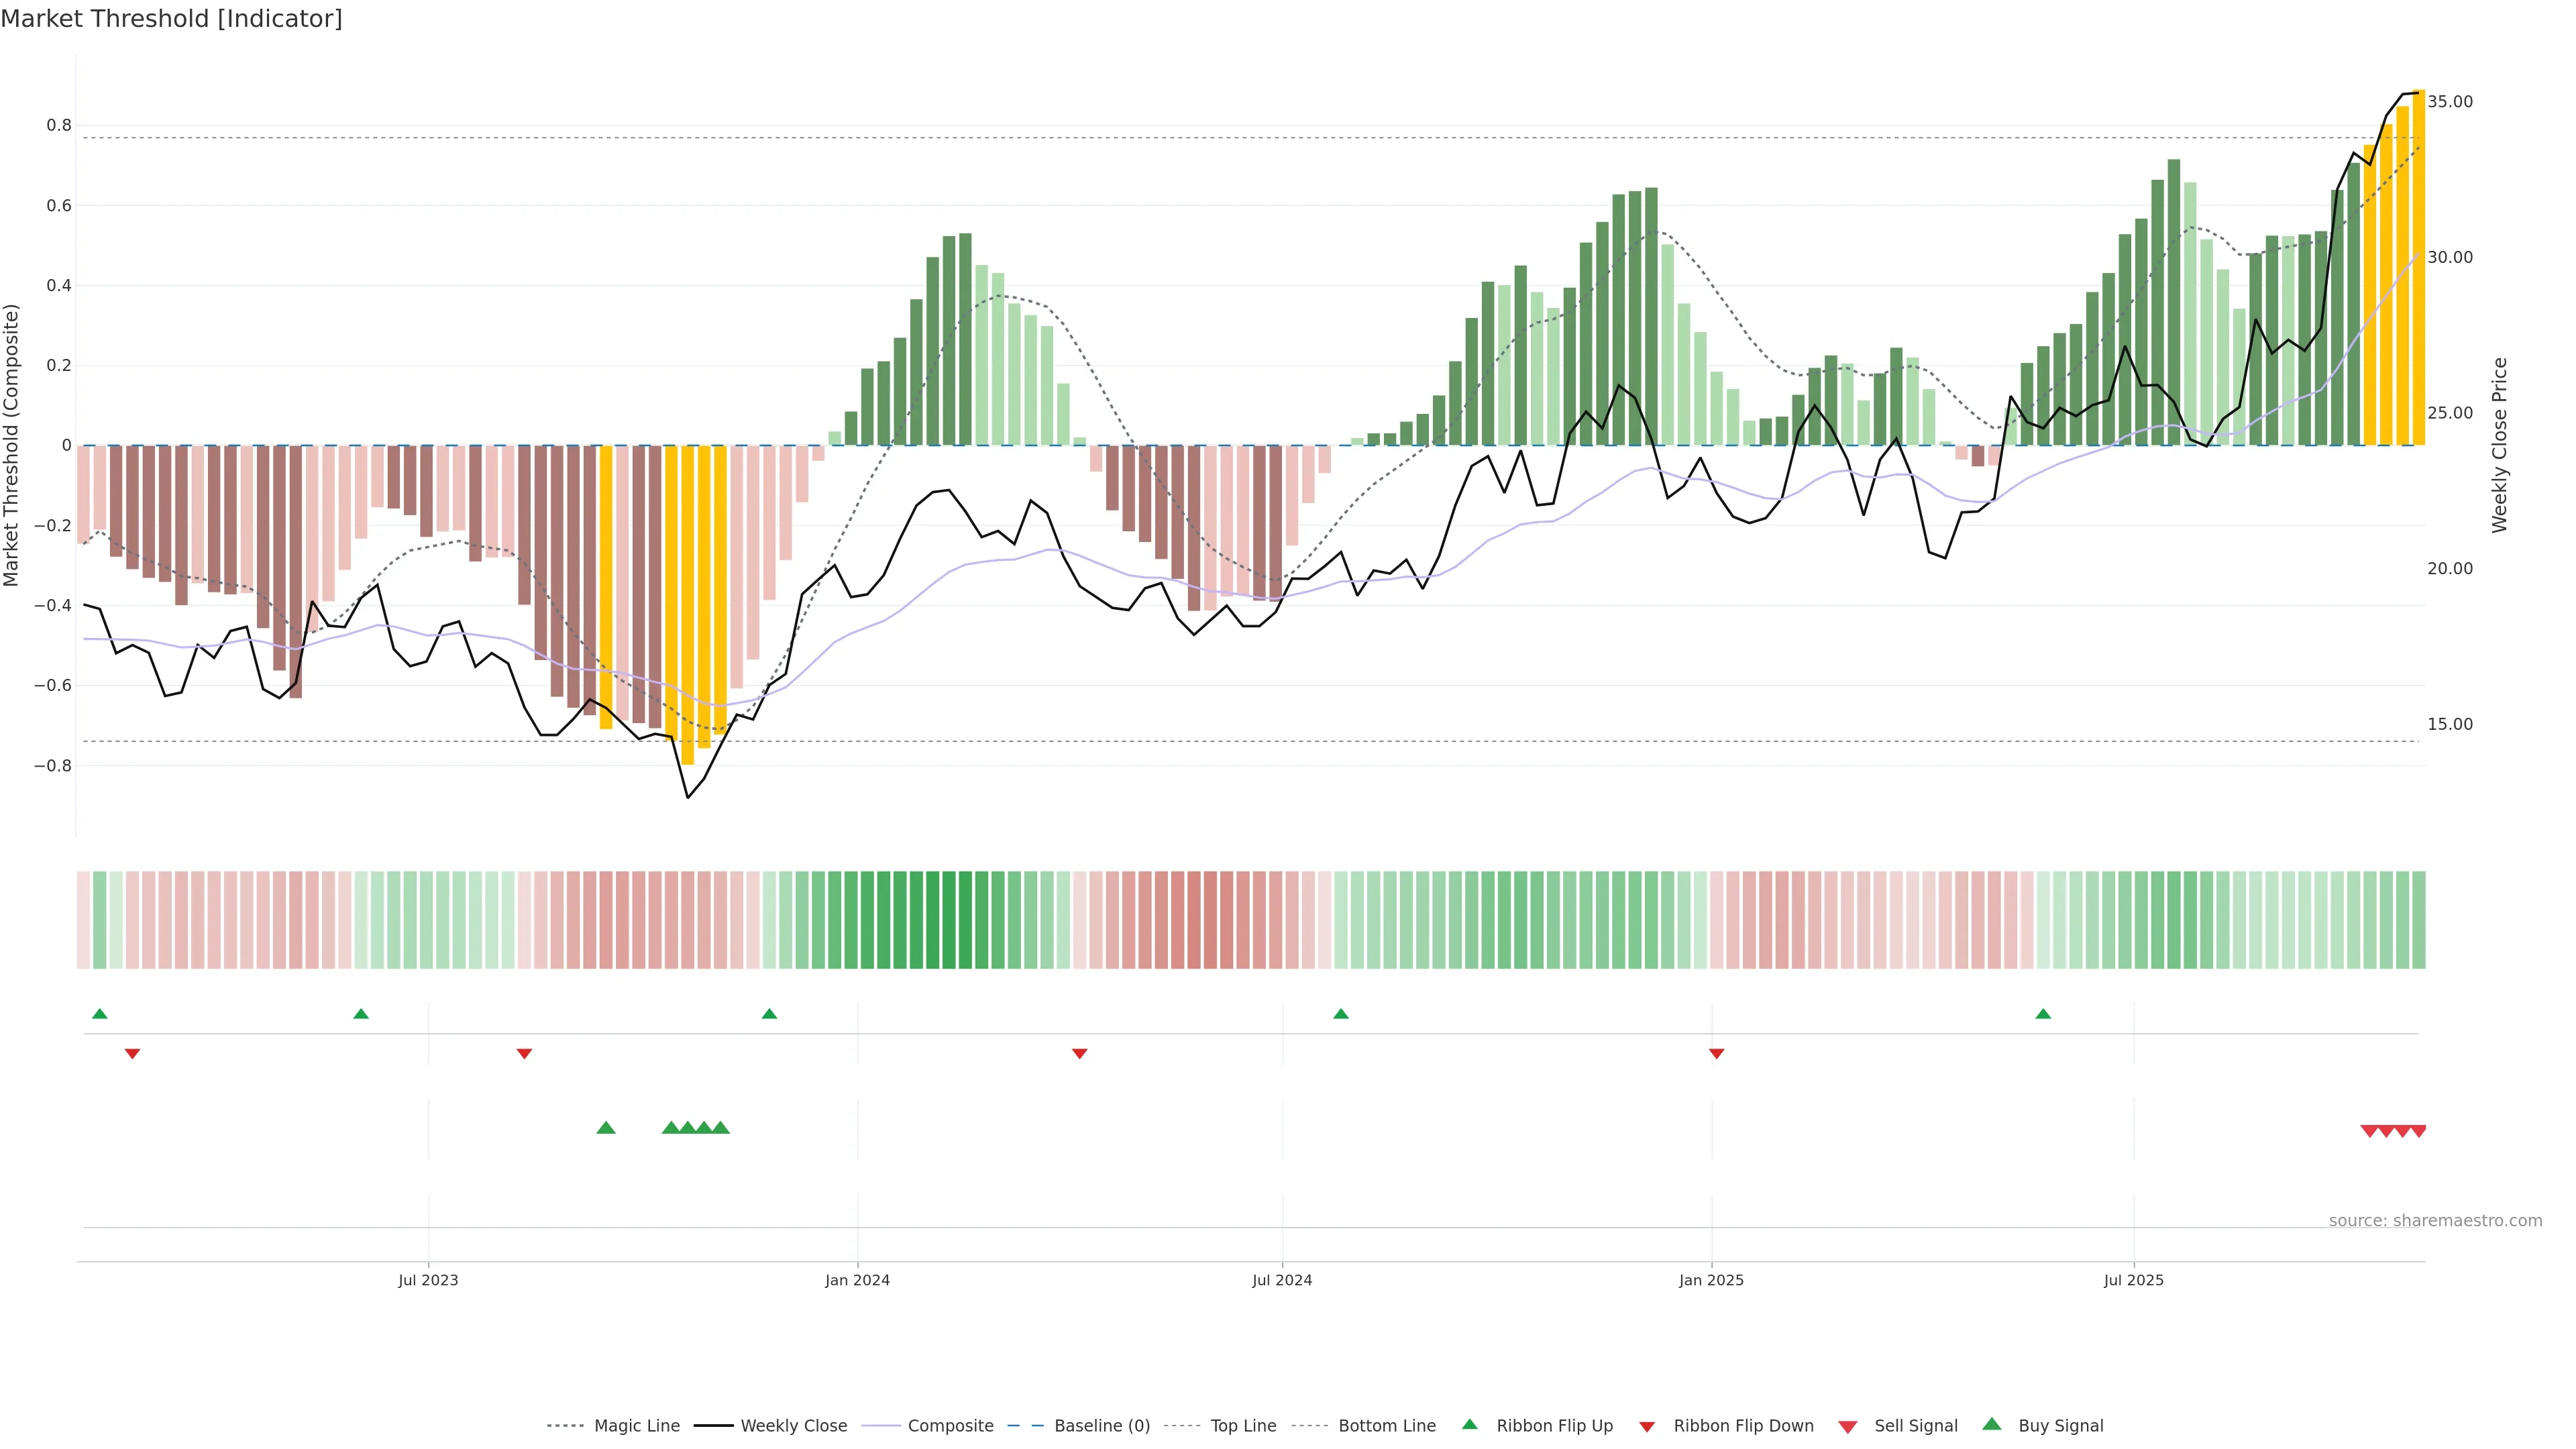Click Buy Signal legend green triangle
Screen dimensions: 2576x1449
[1992, 1425]
